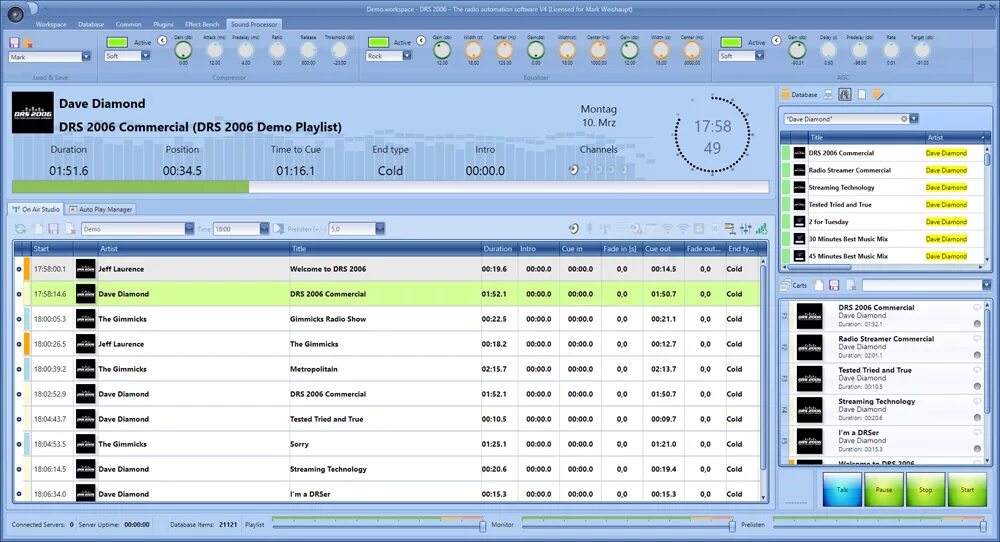Click the blank page icon in Database bar
Image resolution: width=1000 pixels, height=542 pixels.
(862, 94)
